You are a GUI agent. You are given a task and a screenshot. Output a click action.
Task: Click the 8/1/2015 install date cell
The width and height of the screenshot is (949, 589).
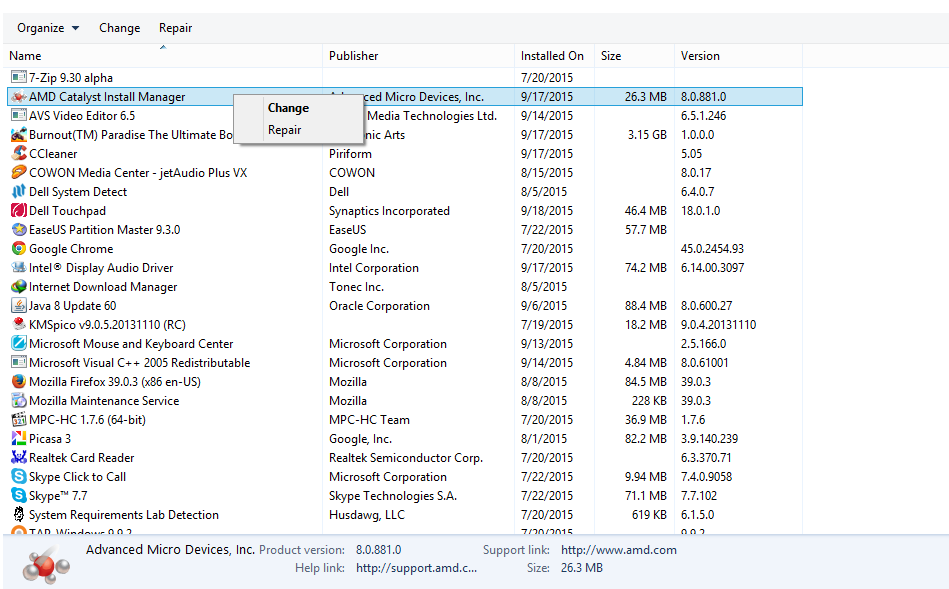click(x=544, y=439)
